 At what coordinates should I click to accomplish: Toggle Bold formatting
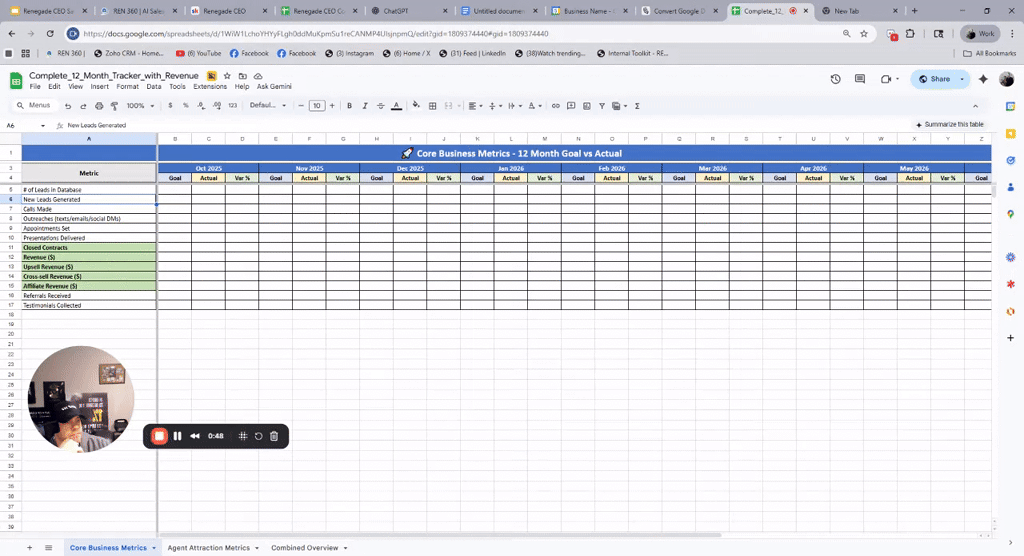[349, 106]
